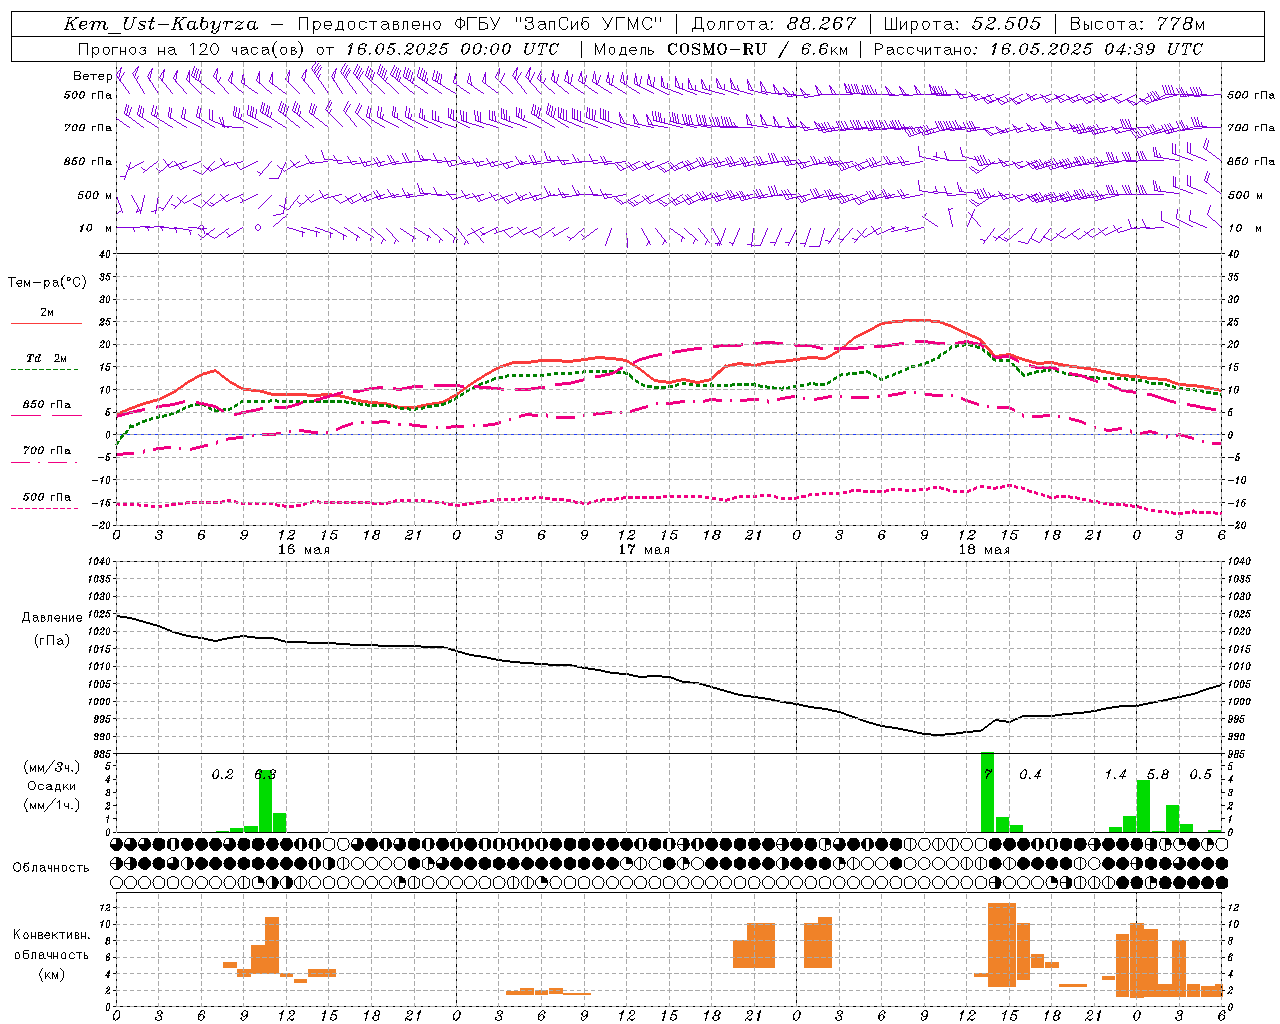Select the 17 мая date label
The image size is (1280, 1024).
pos(644,550)
